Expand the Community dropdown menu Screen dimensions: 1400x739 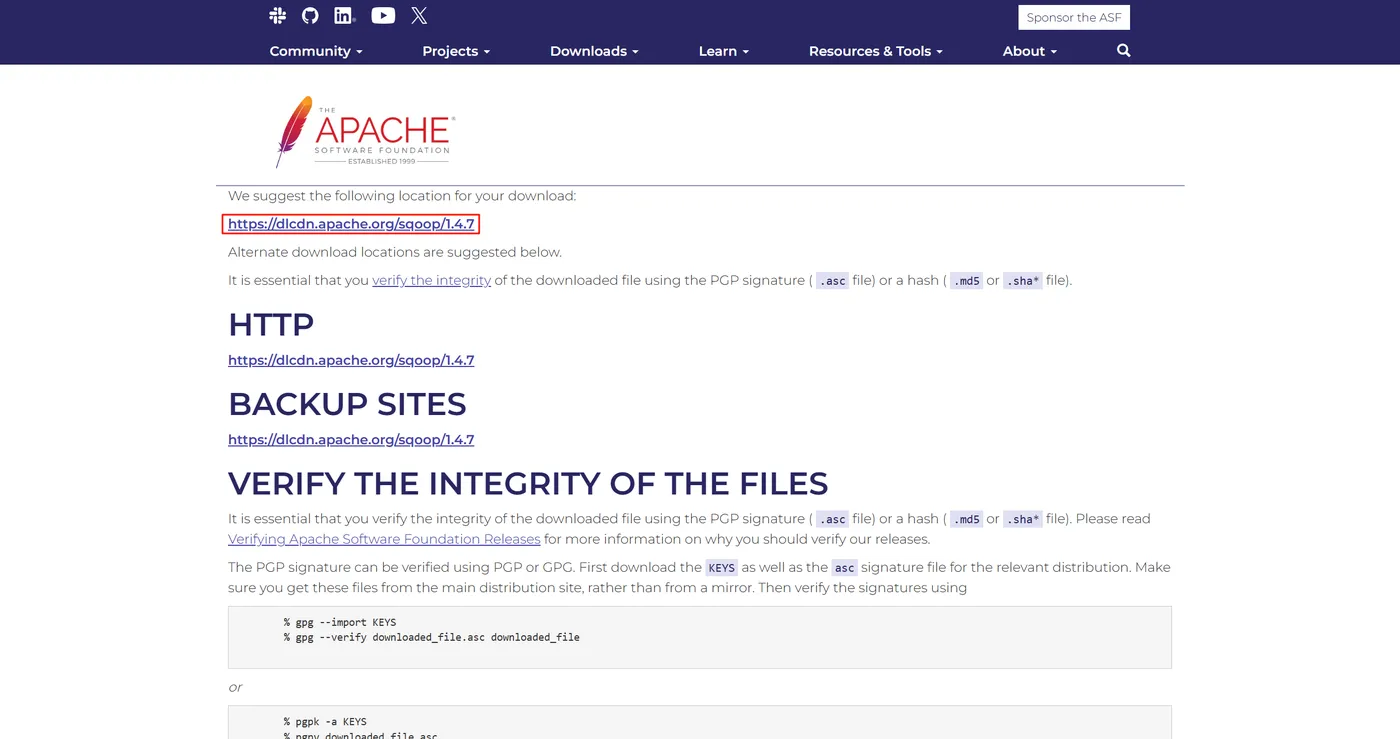click(x=316, y=51)
